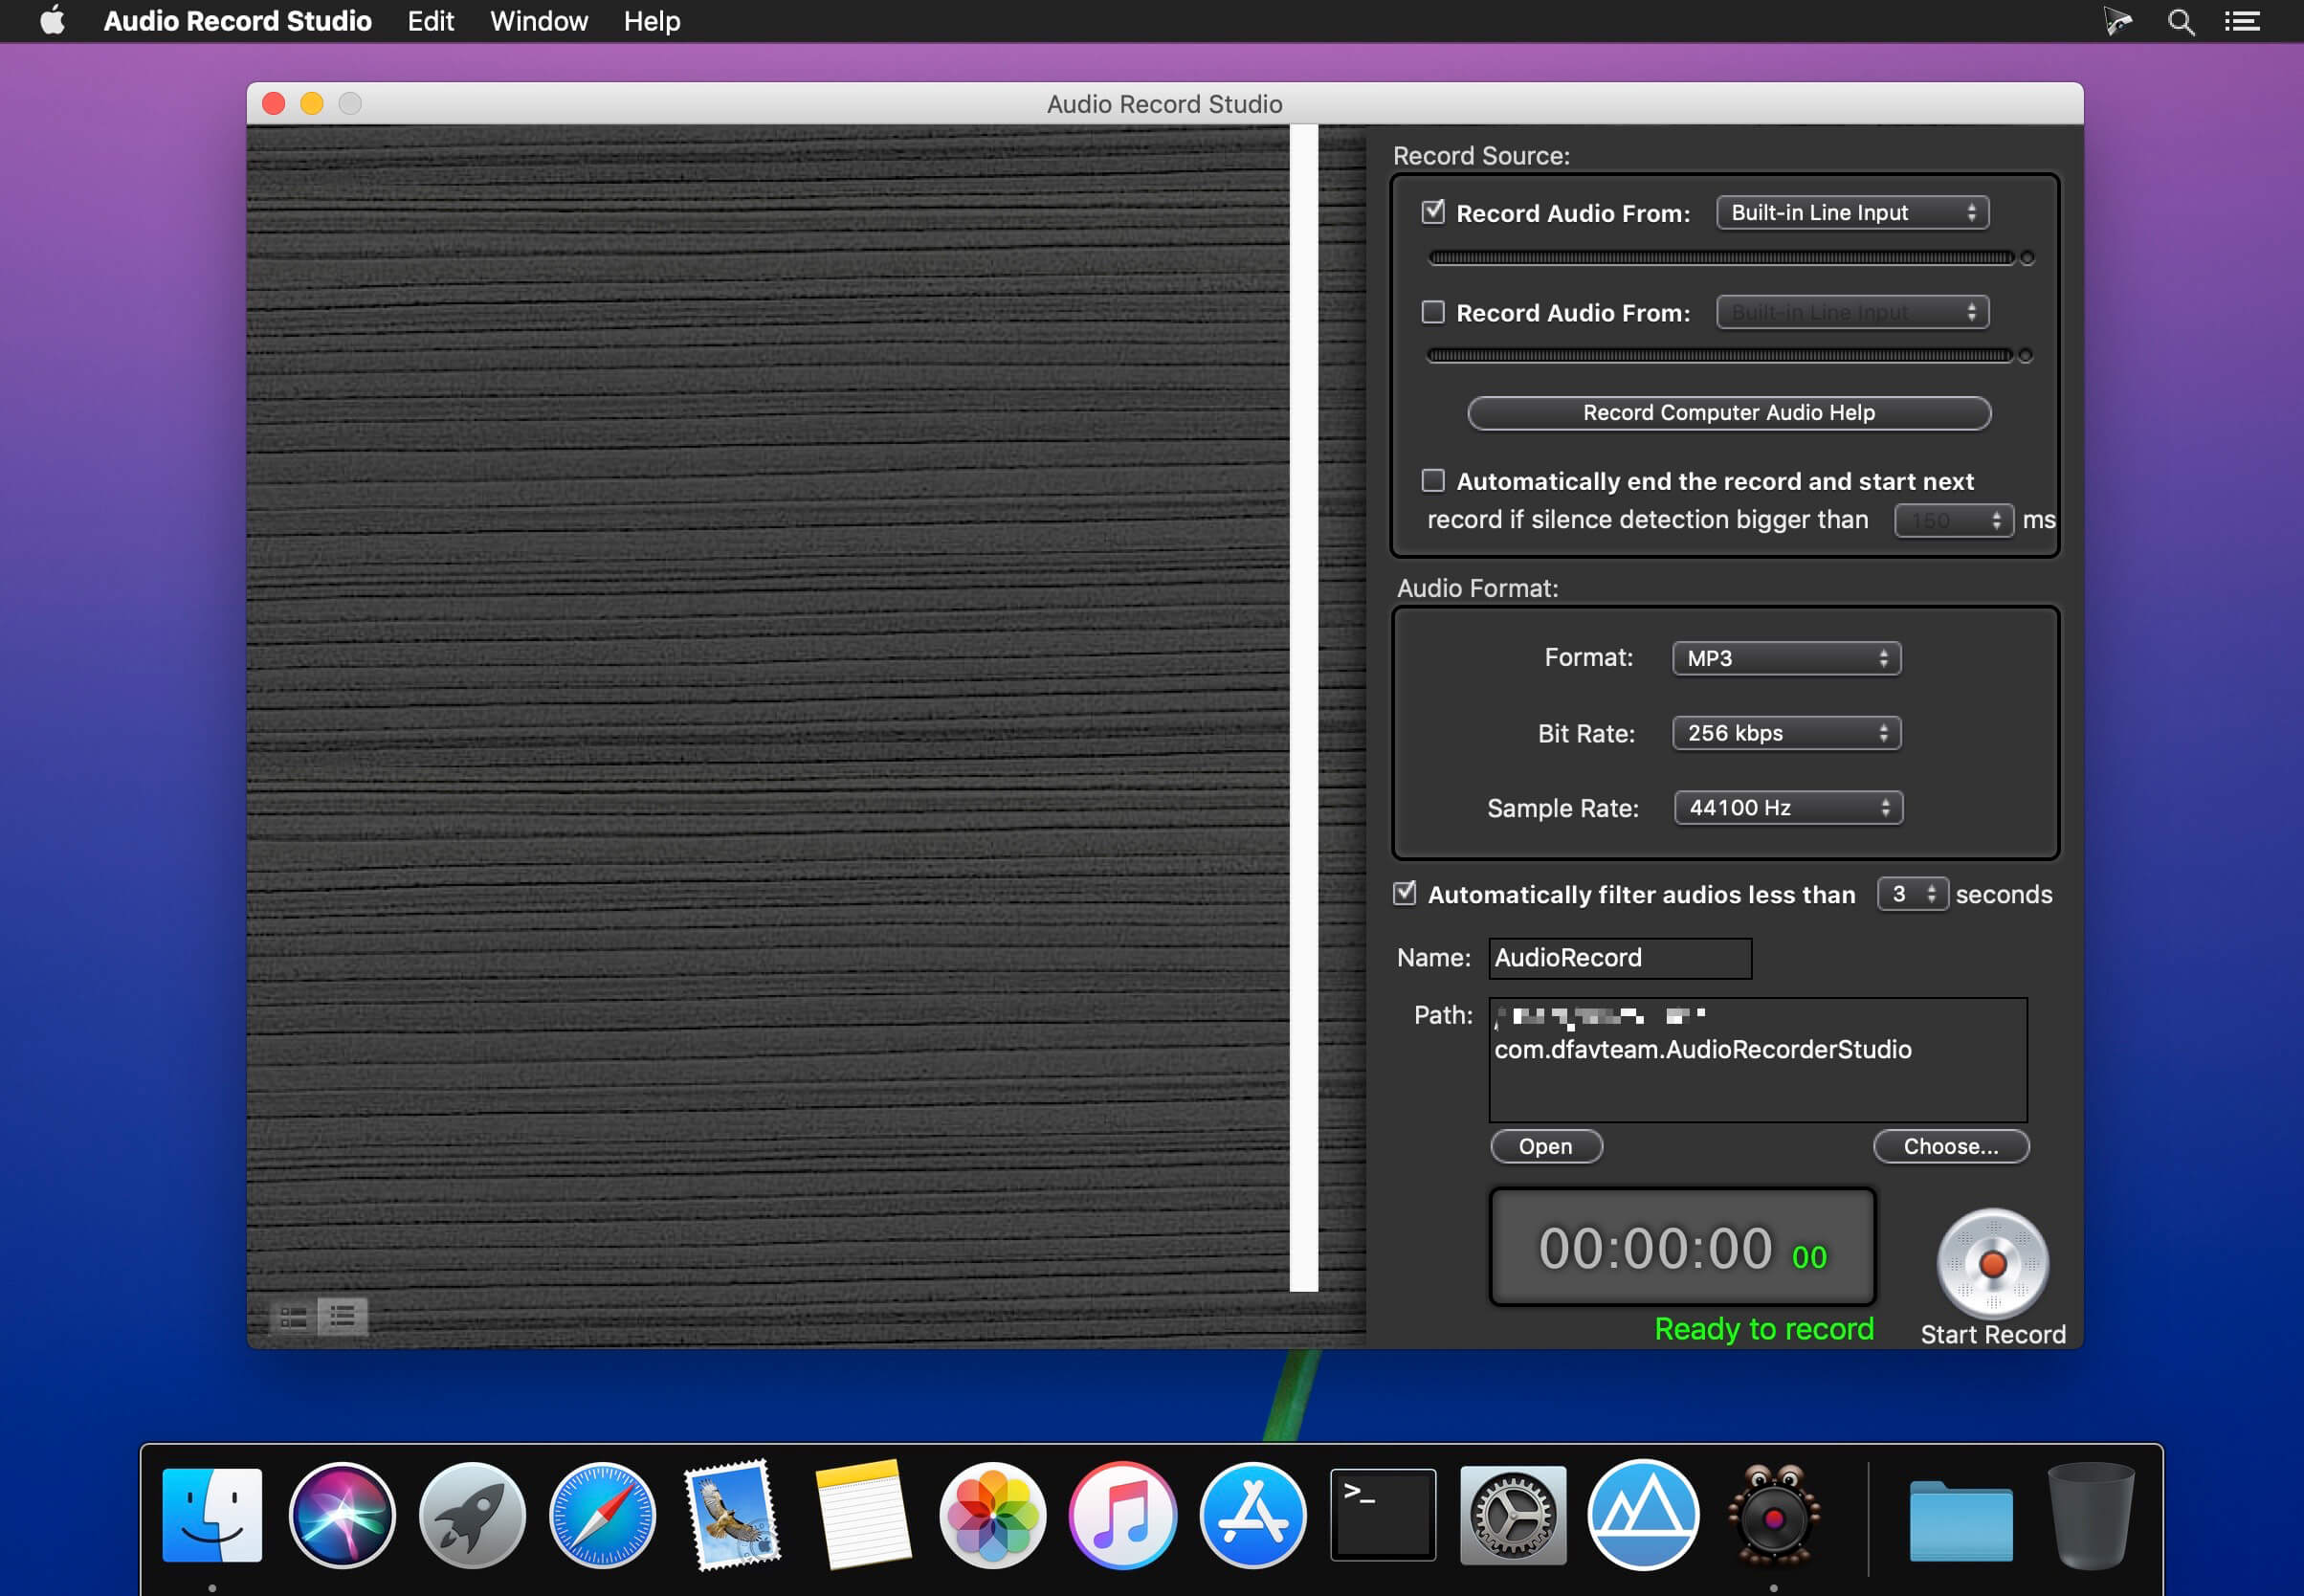Open the 256 kbps Bit Rate dropdown
This screenshot has height=1596, width=2304.
click(x=1786, y=733)
